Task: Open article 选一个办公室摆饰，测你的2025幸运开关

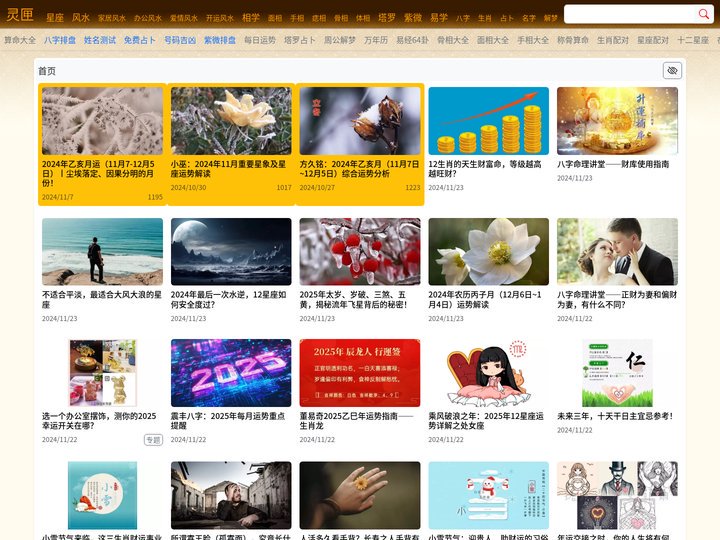Action: pyautogui.click(x=99, y=421)
